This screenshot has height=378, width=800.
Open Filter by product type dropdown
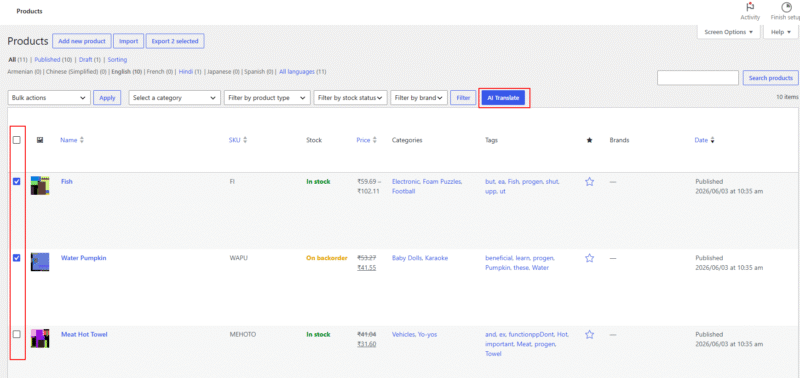[x=267, y=98]
